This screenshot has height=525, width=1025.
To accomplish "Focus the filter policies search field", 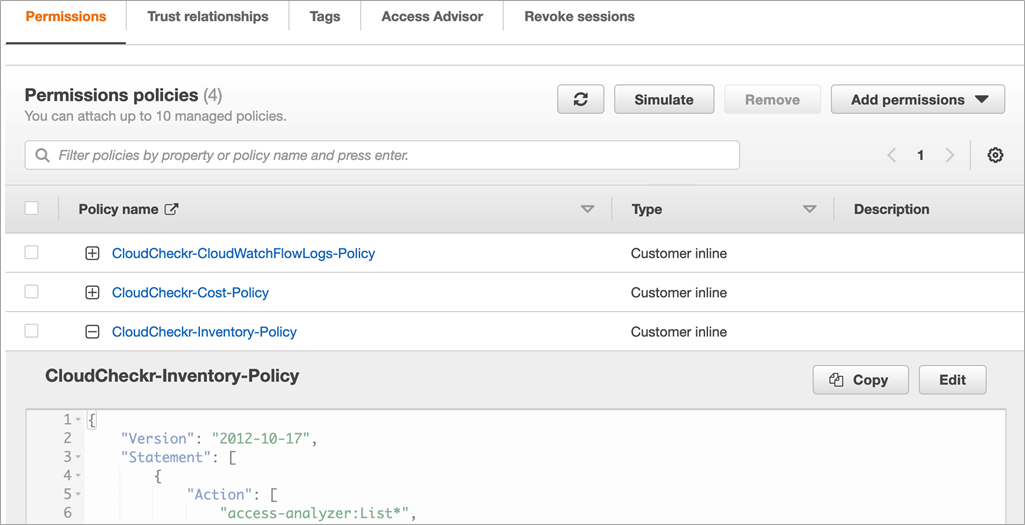I will point(390,155).
